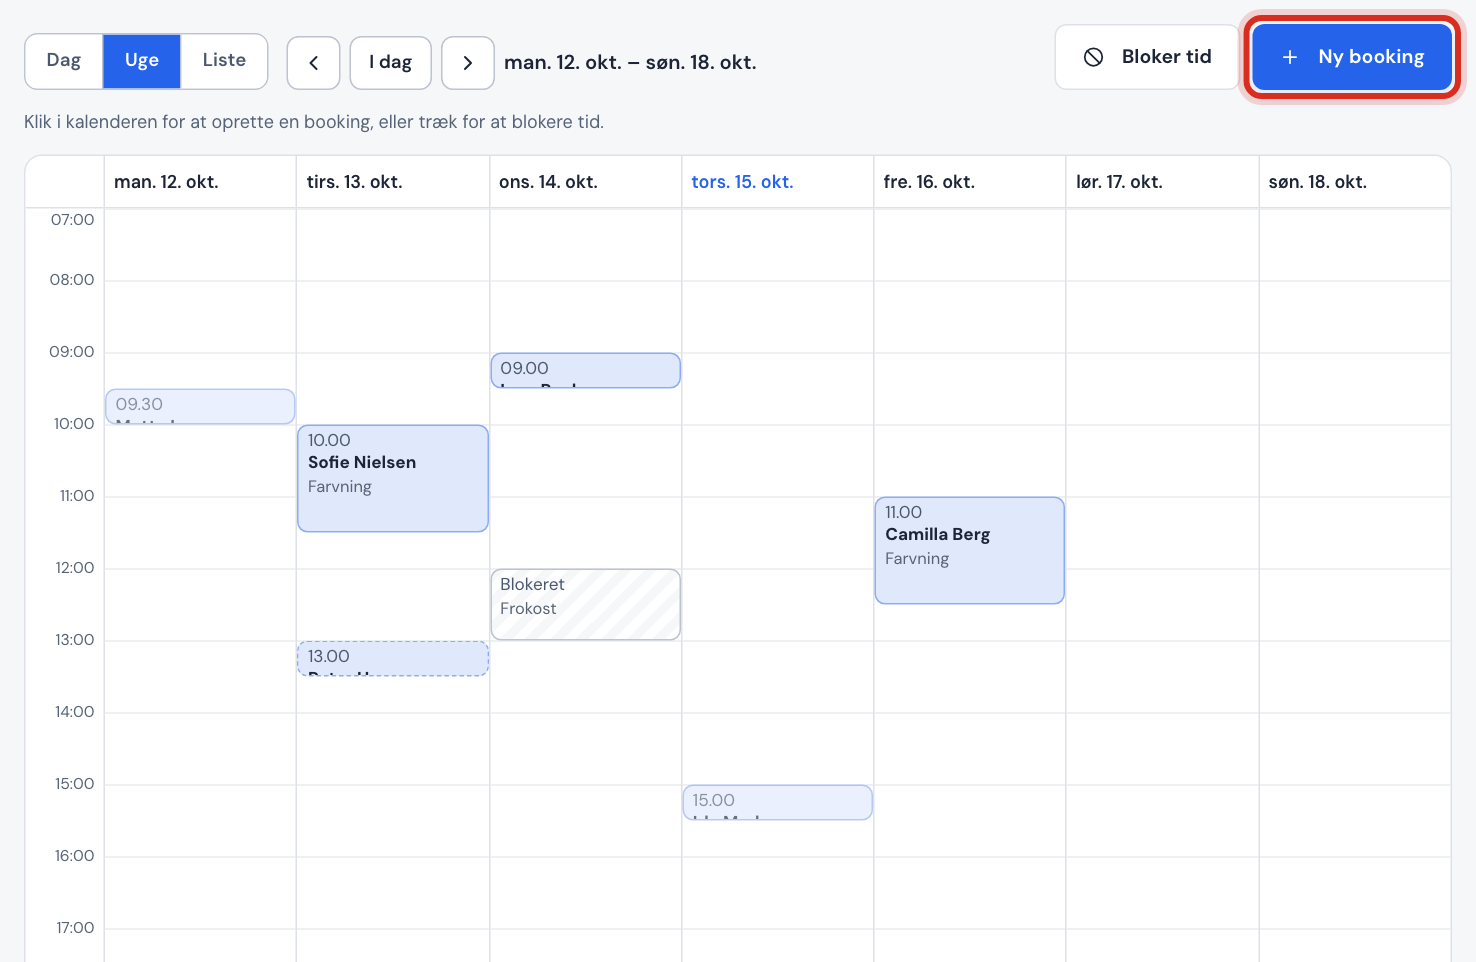Open Camilla Berg's 11.00 Farvning booking
The width and height of the screenshot is (1476, 962).
pos(969,550)
